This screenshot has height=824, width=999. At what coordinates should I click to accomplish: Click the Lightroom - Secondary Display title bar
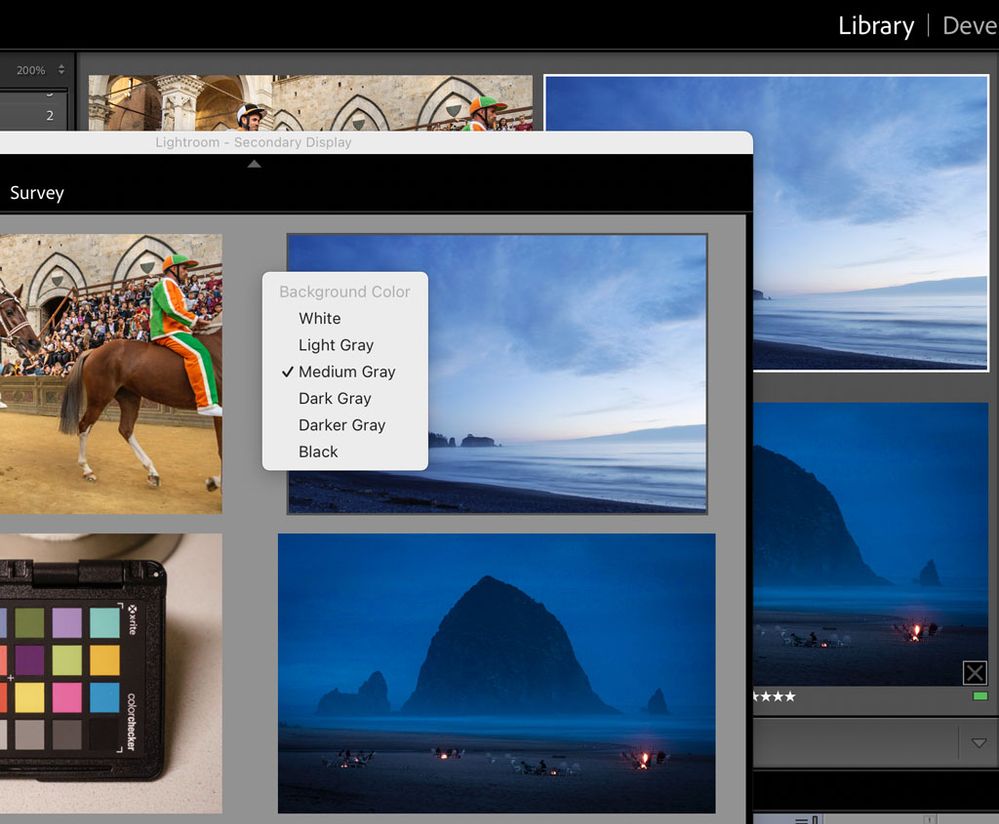[x=251, y=142]
